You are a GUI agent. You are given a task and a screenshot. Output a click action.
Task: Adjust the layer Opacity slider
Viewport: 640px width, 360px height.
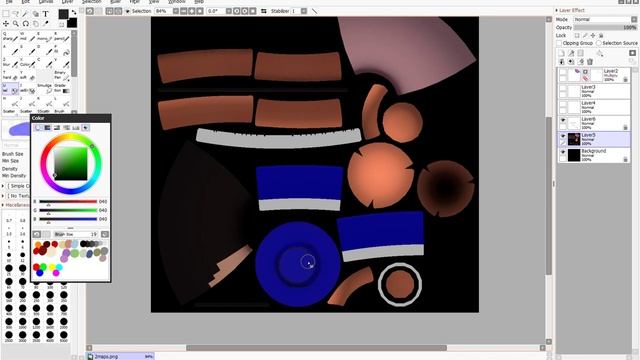pyautogui.click(x=605, y=27)
